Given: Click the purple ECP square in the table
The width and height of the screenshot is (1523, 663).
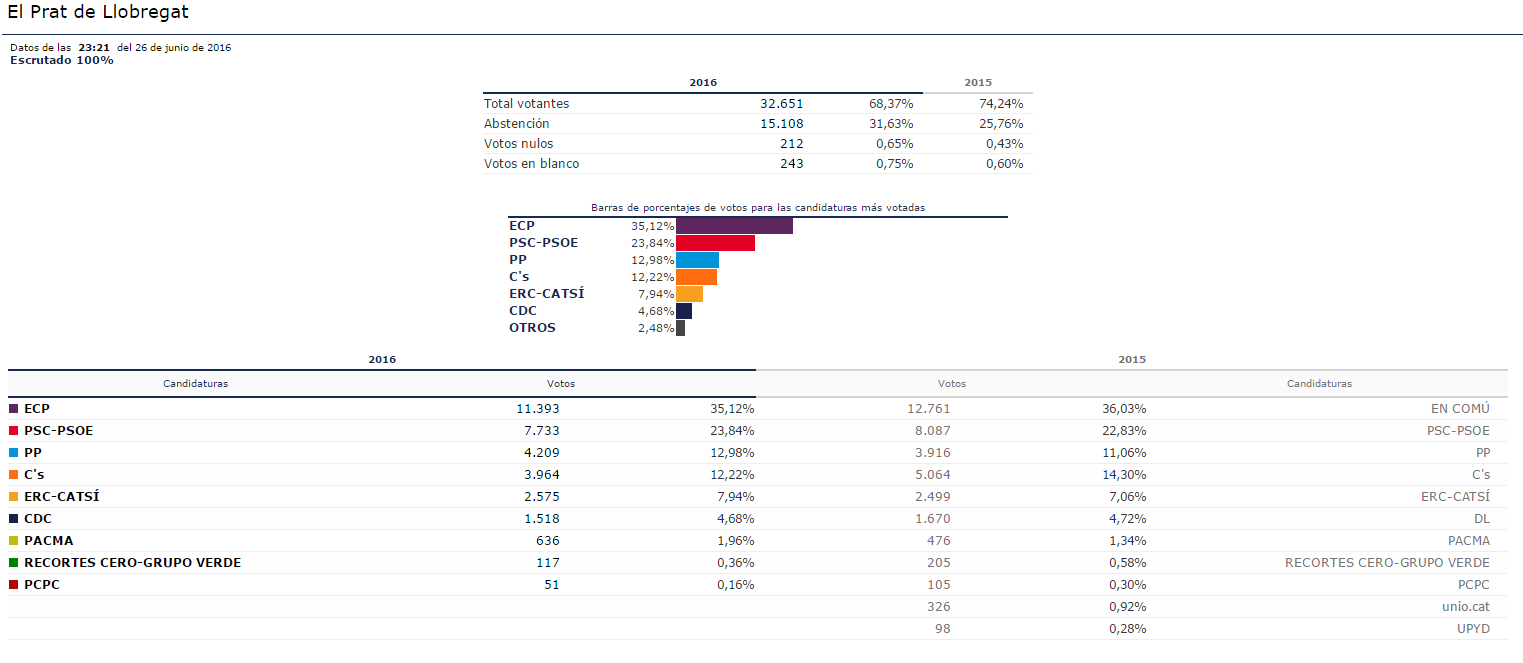Looking at the screenshot, I should 14,409.
